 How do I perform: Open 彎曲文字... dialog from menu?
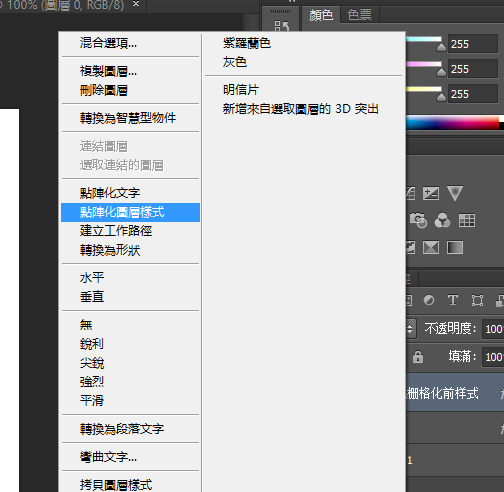130,457
